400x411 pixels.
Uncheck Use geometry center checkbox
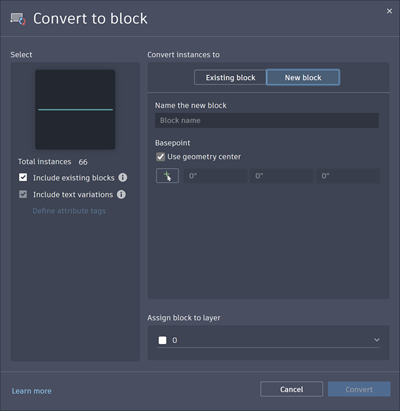[161, 157]
